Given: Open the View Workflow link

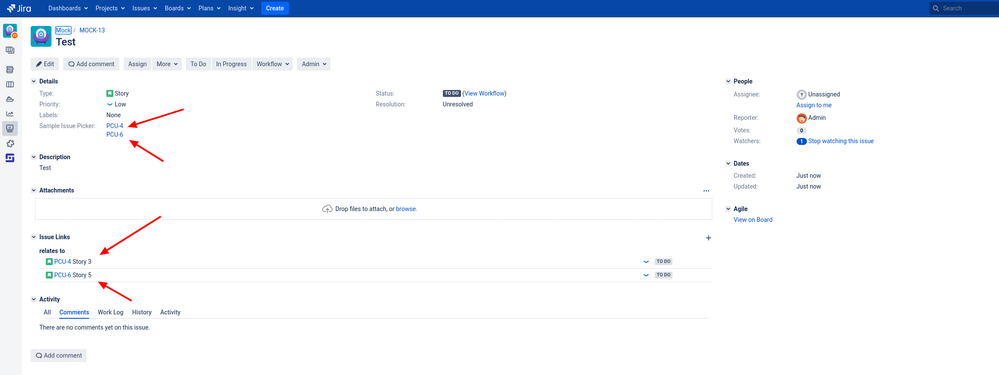Looking at the screenshot, I should click(x=485, y=94).
